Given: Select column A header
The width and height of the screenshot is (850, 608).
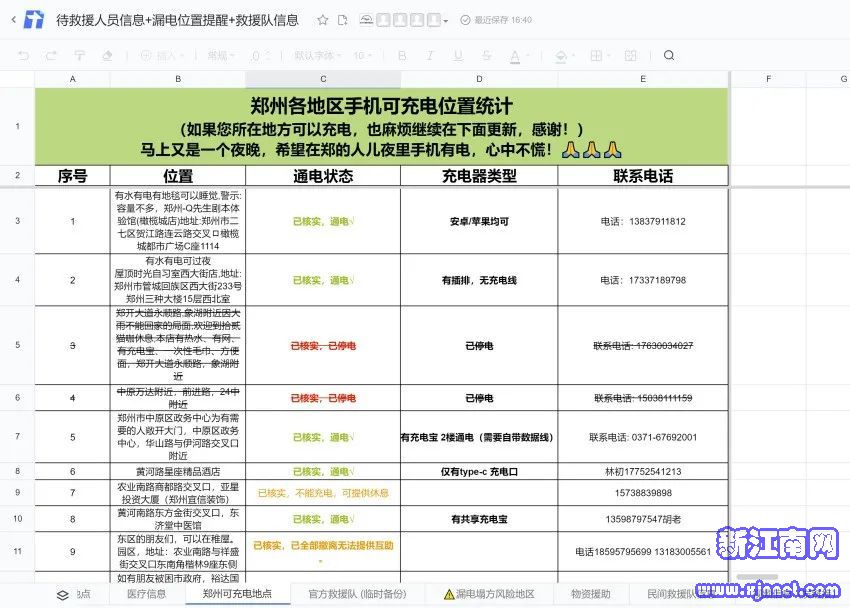Looking at the screenshot, I should click(x=73, y=79).
